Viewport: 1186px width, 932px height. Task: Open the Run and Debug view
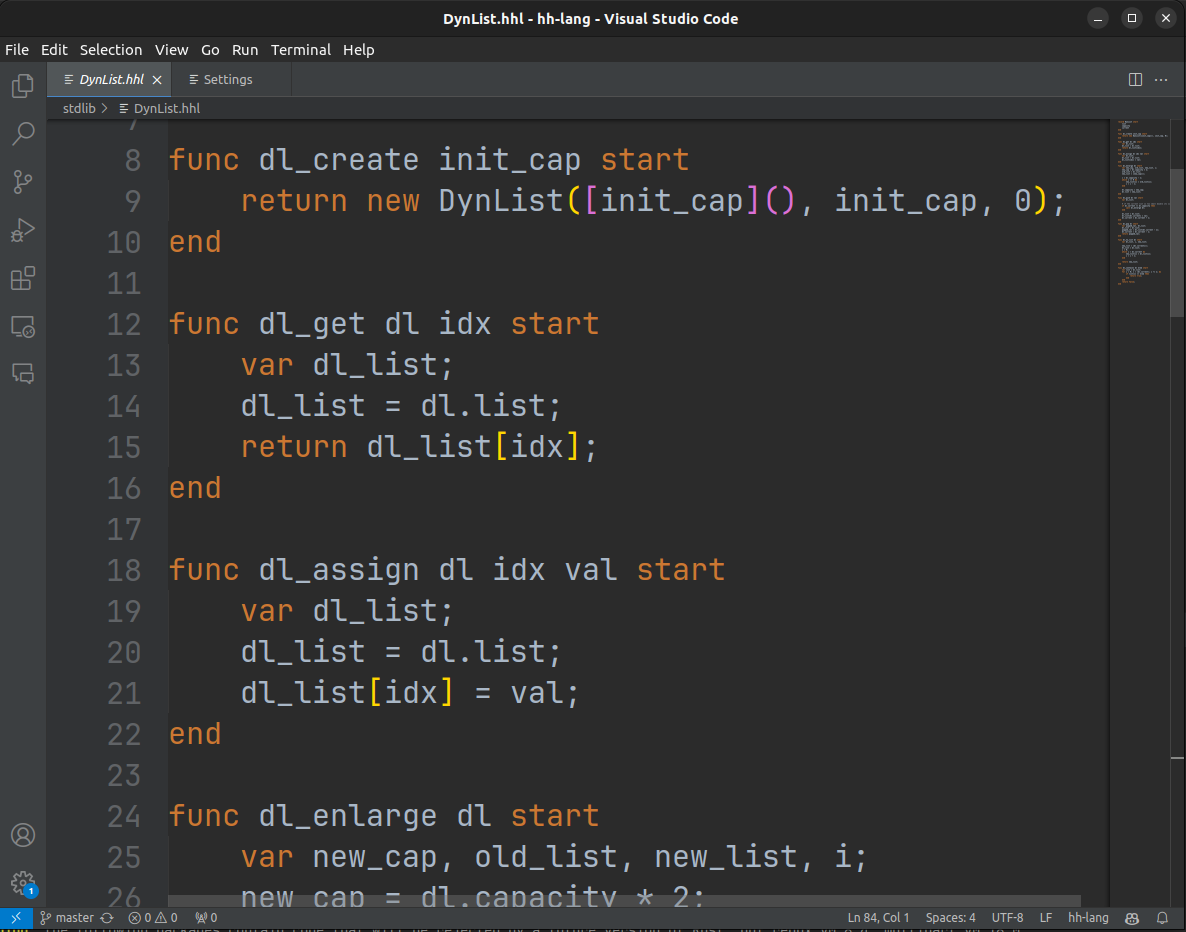[23, 230]
